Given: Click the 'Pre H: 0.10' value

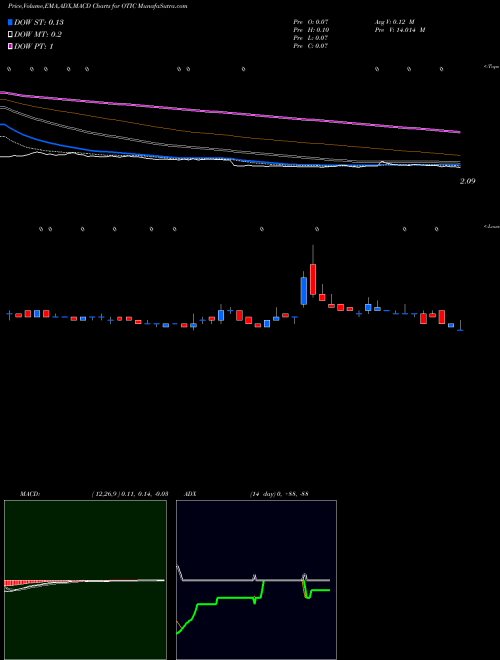Looking at the screenshot, I should tap(311, 30).
